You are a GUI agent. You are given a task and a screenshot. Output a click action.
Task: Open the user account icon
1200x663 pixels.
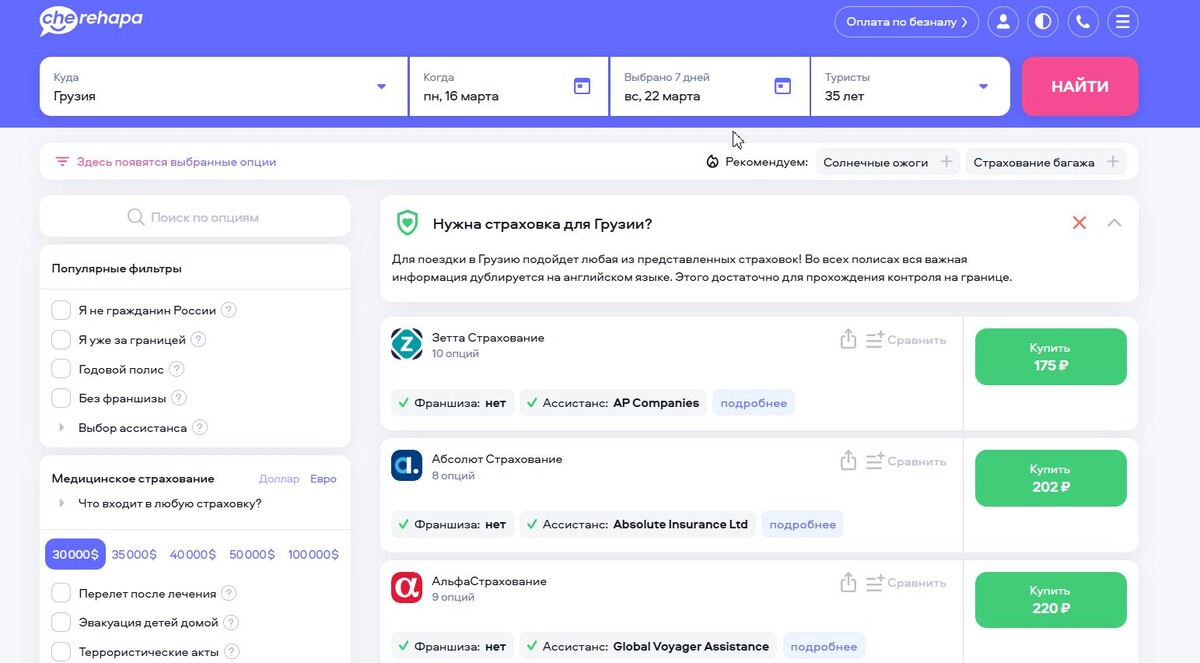click(x=1003, y=21)
